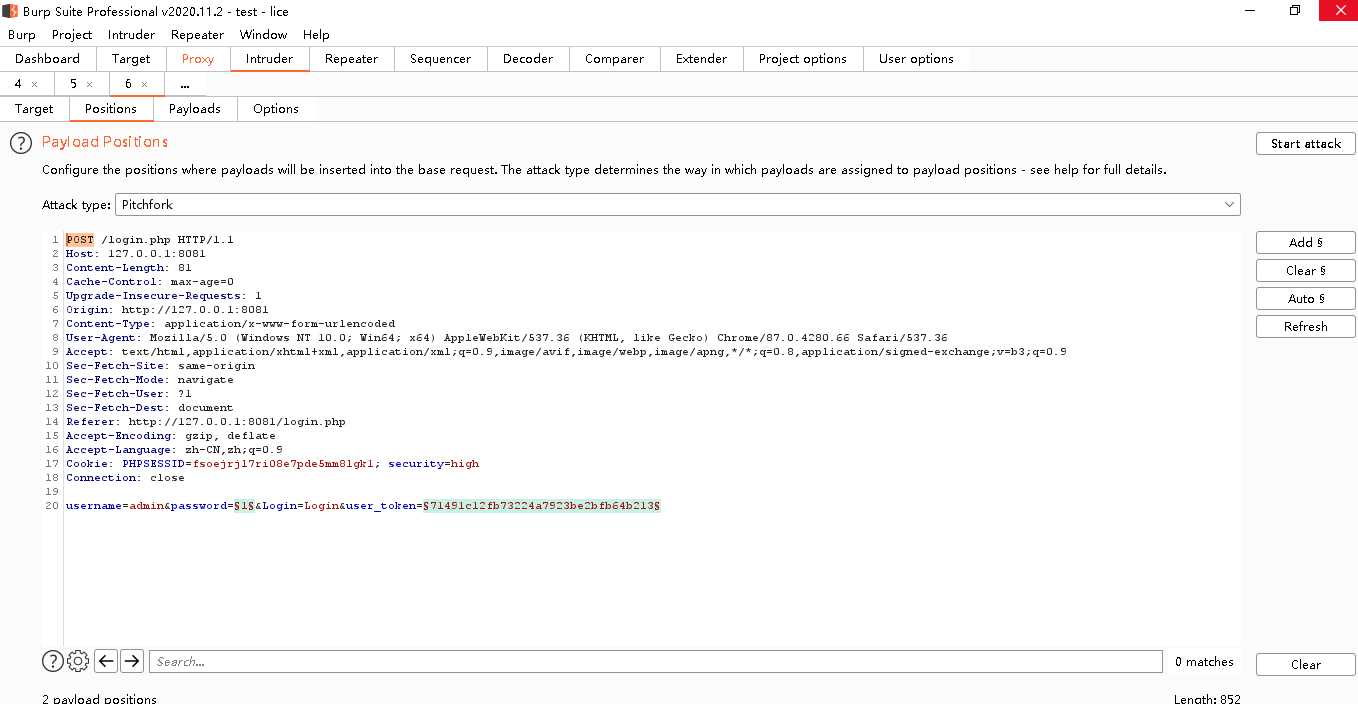This screenshot has height=704, width=1358.
Task: Select the Intruder main tab
Action: click(x=270, y=59)
